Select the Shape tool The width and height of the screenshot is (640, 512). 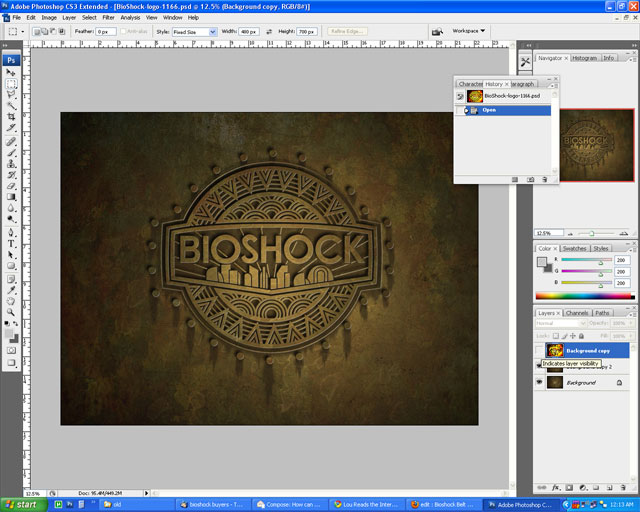click(11, 266)
